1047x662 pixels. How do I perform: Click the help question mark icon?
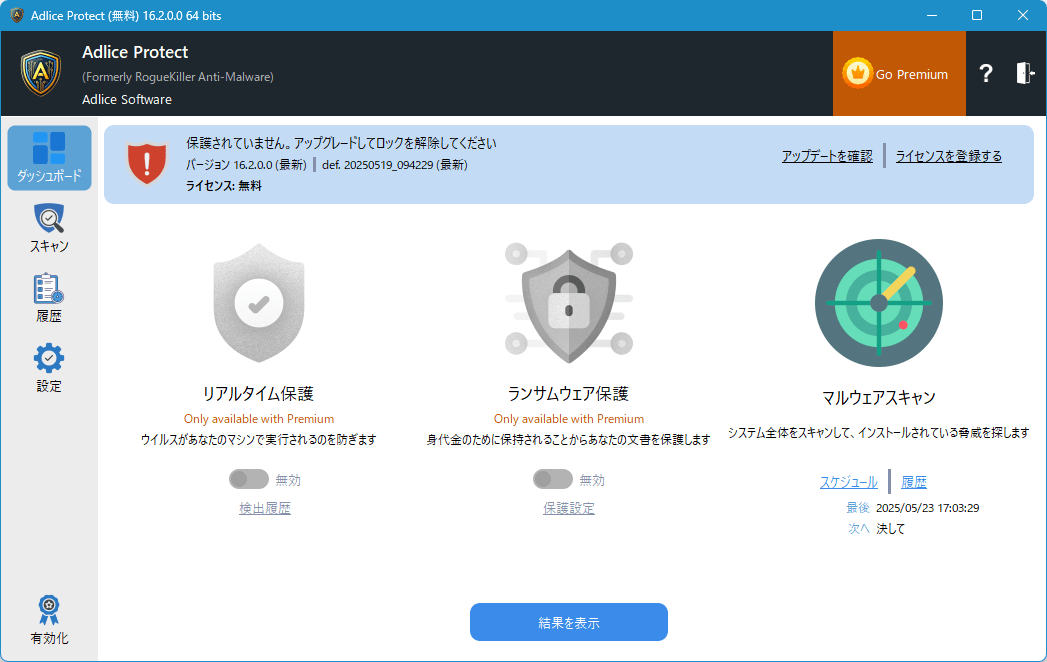point(986,73)
